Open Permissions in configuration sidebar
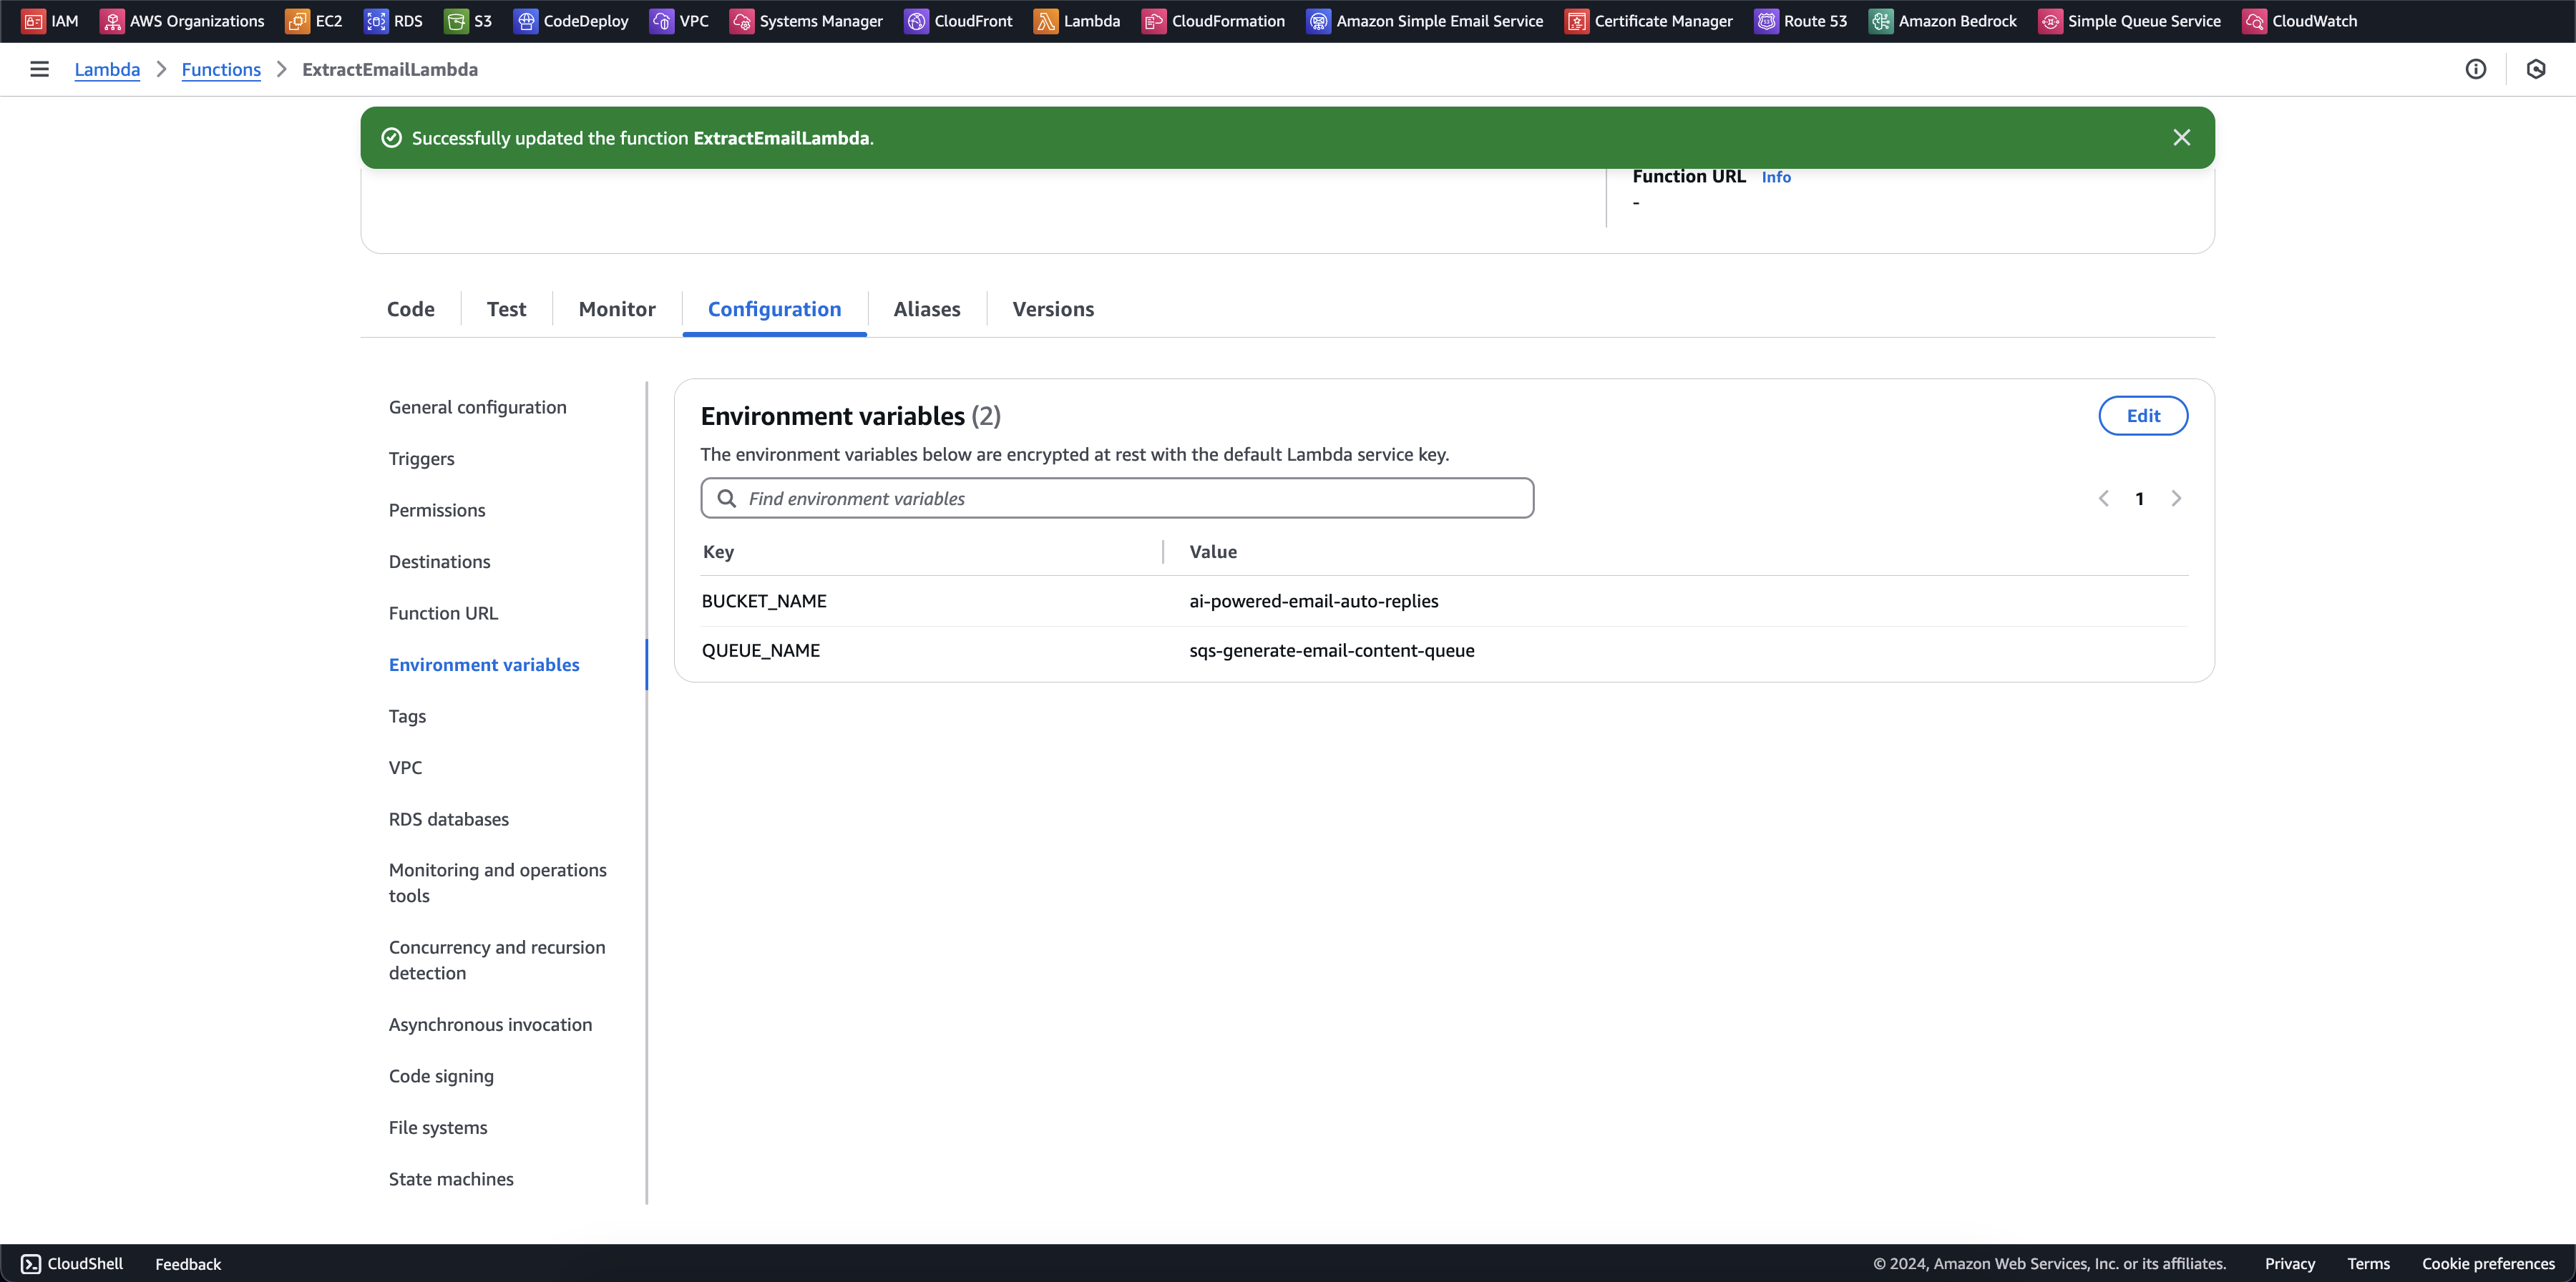2576x1282 pixels. pyautogui.click(x=437, y=510)
